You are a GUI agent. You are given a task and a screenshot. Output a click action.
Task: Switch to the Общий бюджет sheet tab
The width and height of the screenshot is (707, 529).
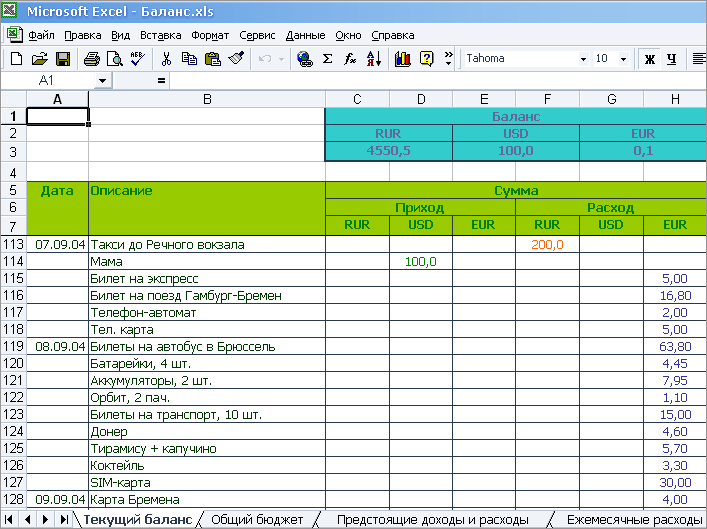pos(257,520)
